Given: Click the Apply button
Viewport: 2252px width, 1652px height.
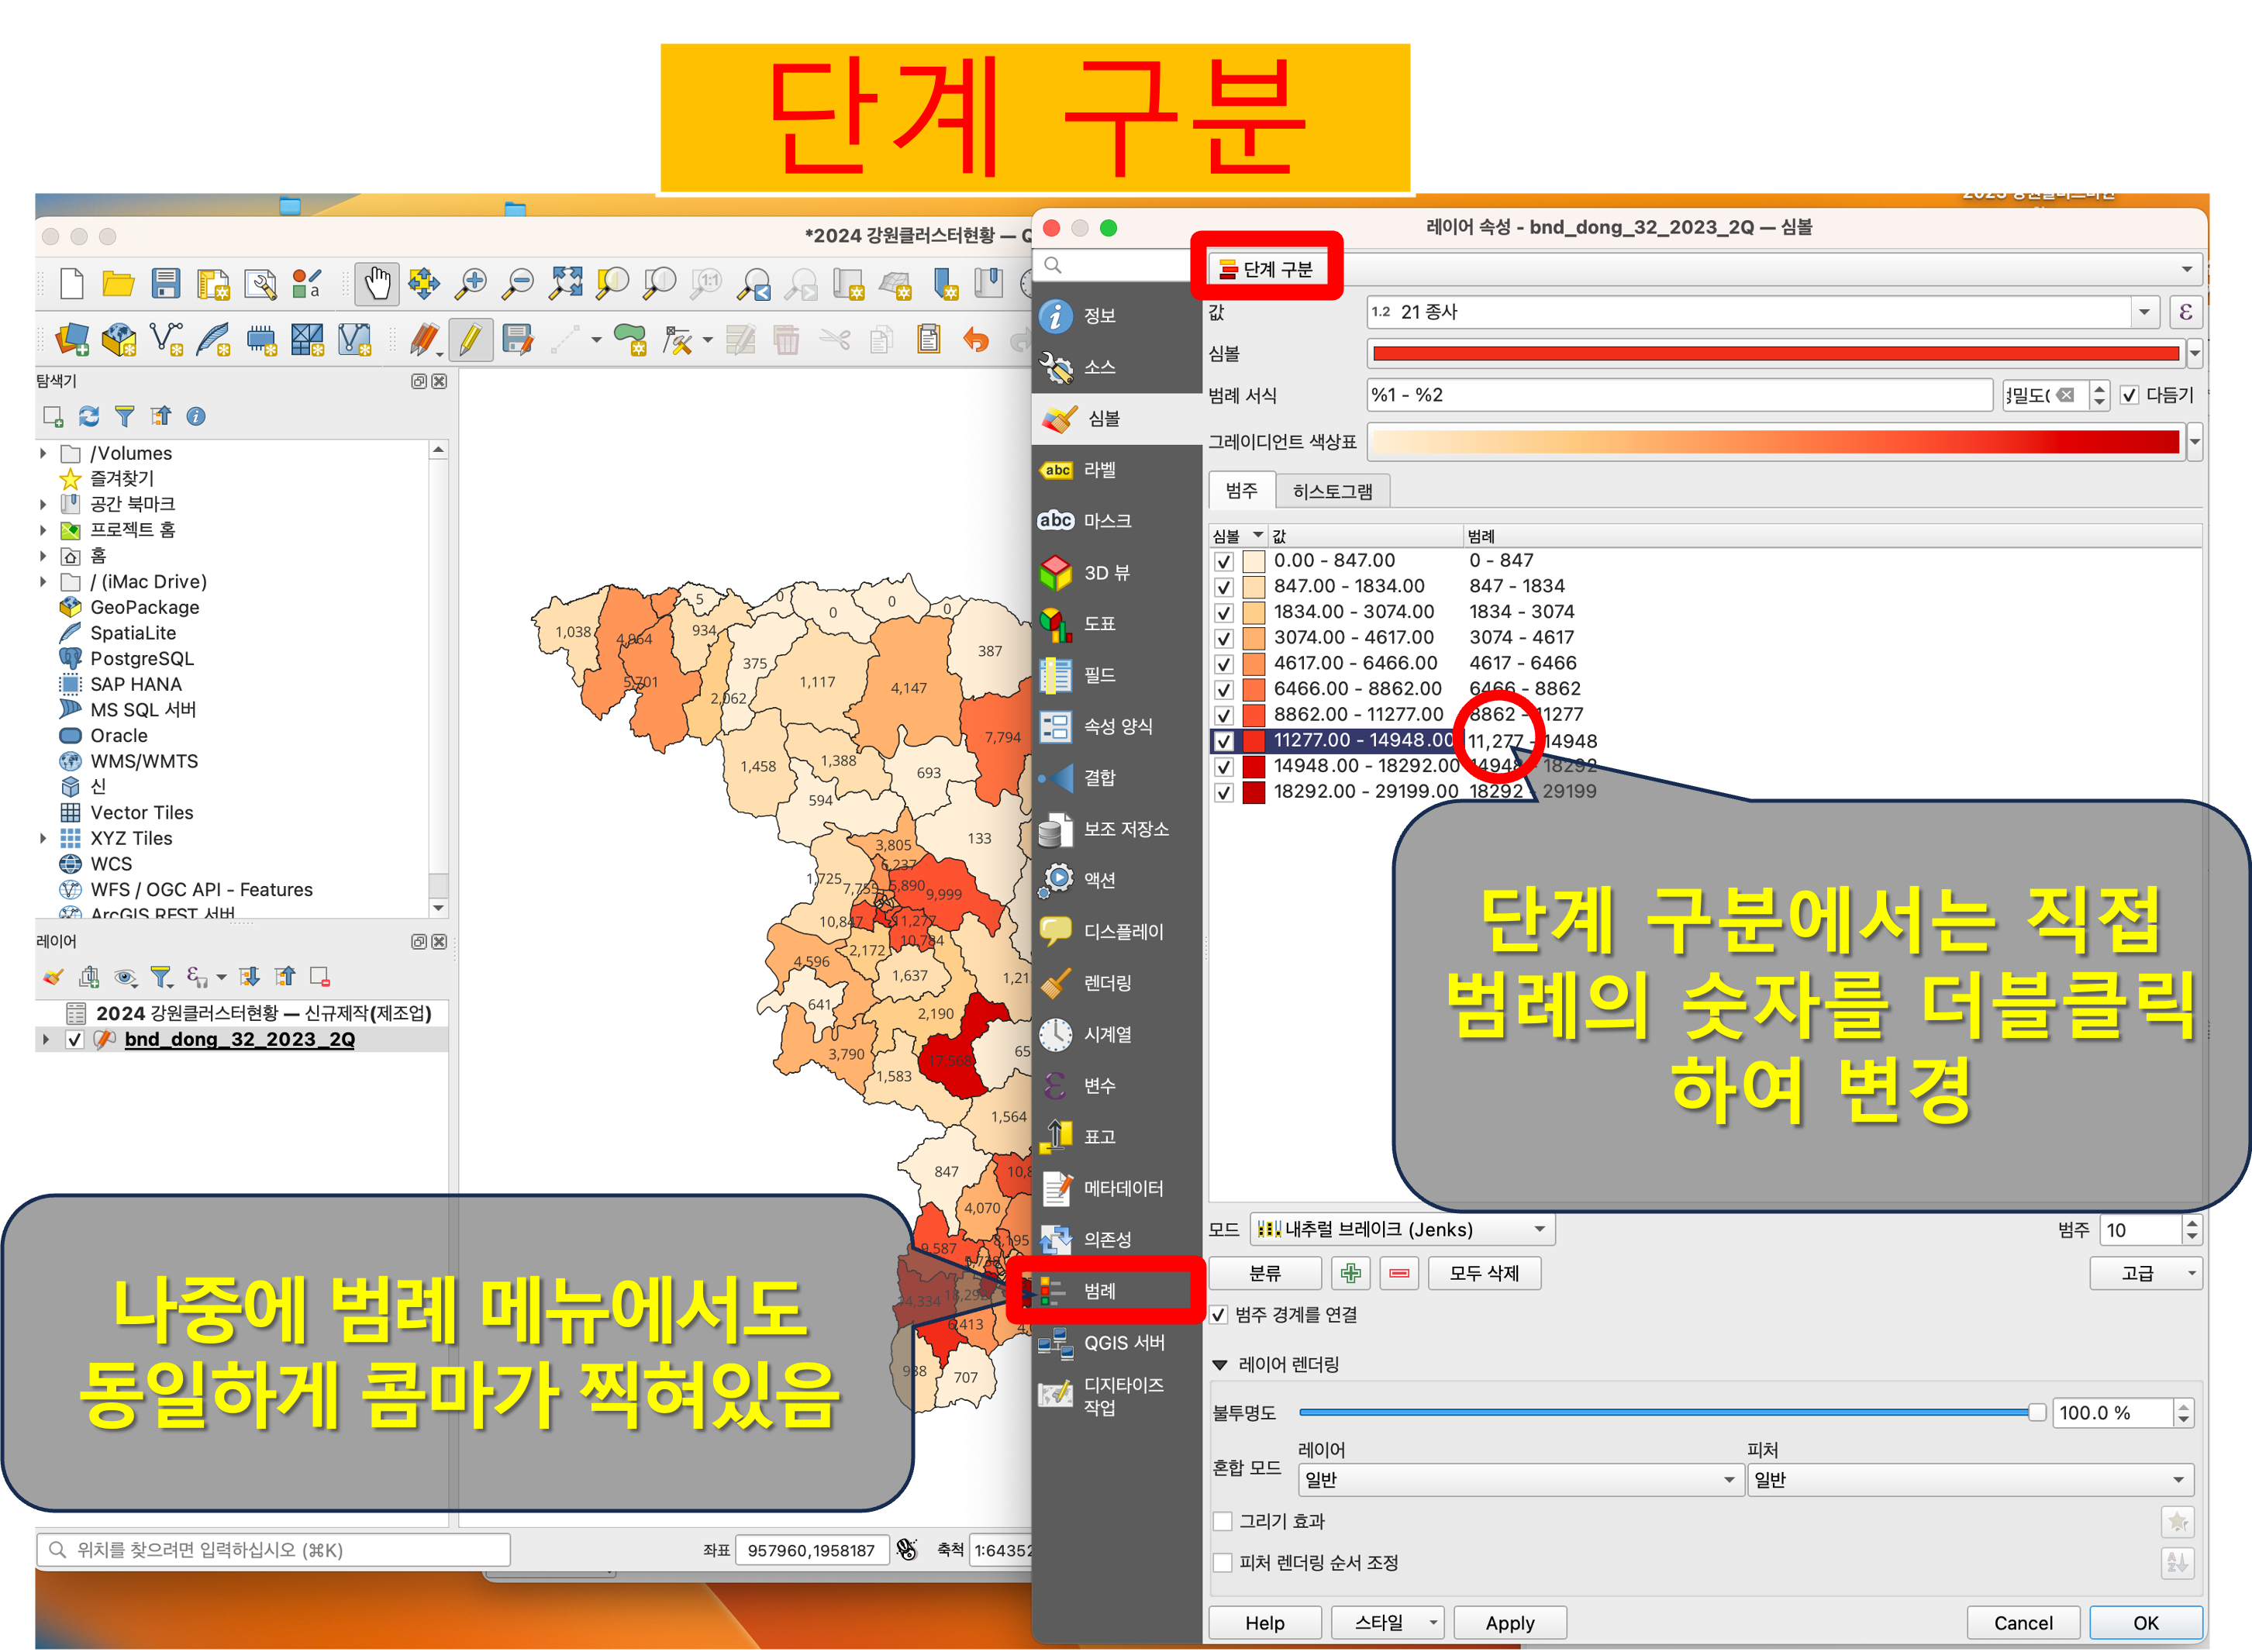Looking at the screenshot, I should tap(1509, 1623).
